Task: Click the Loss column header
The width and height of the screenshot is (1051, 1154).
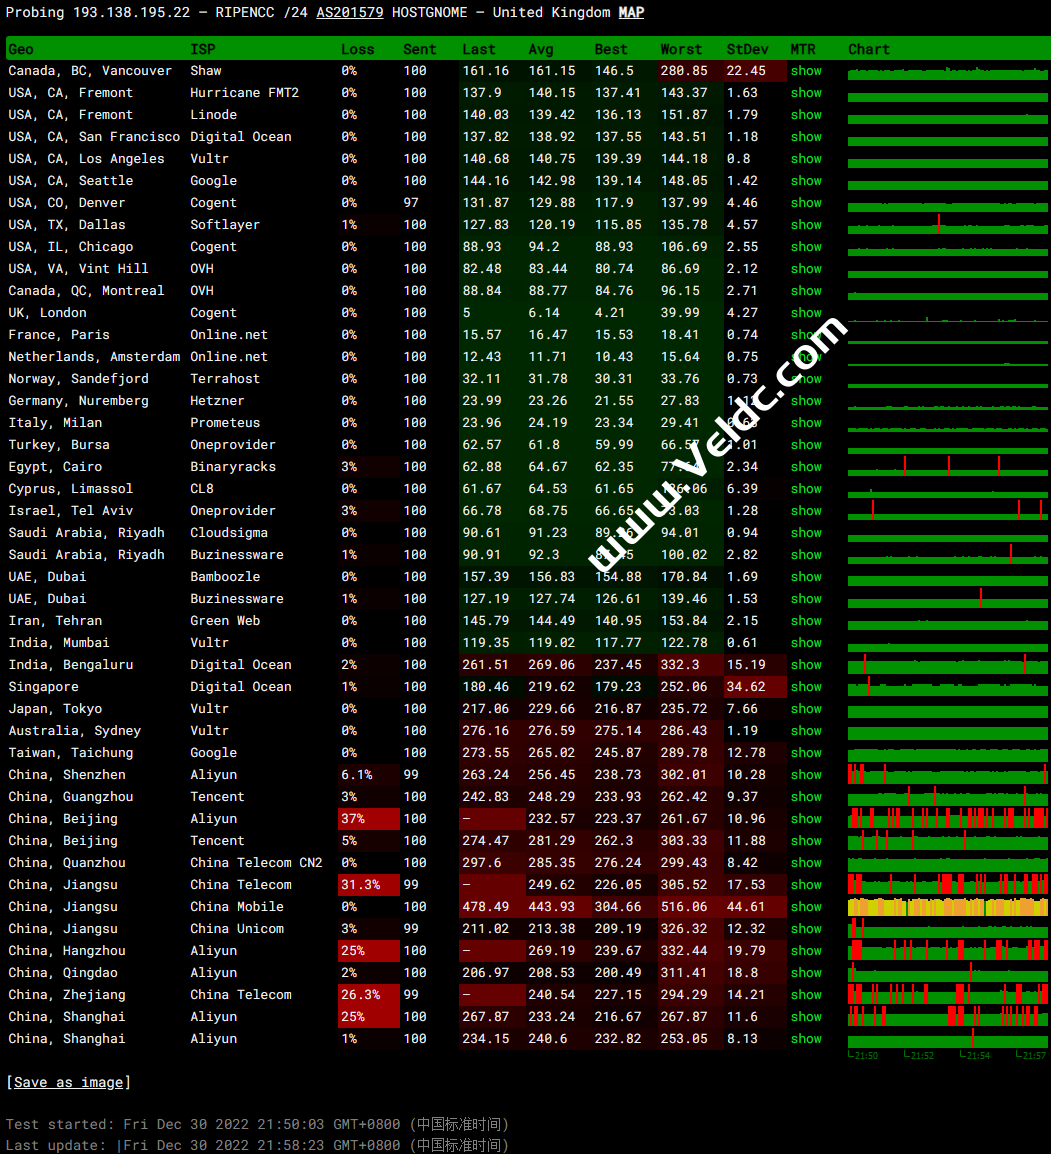Action: pos(358,49)
